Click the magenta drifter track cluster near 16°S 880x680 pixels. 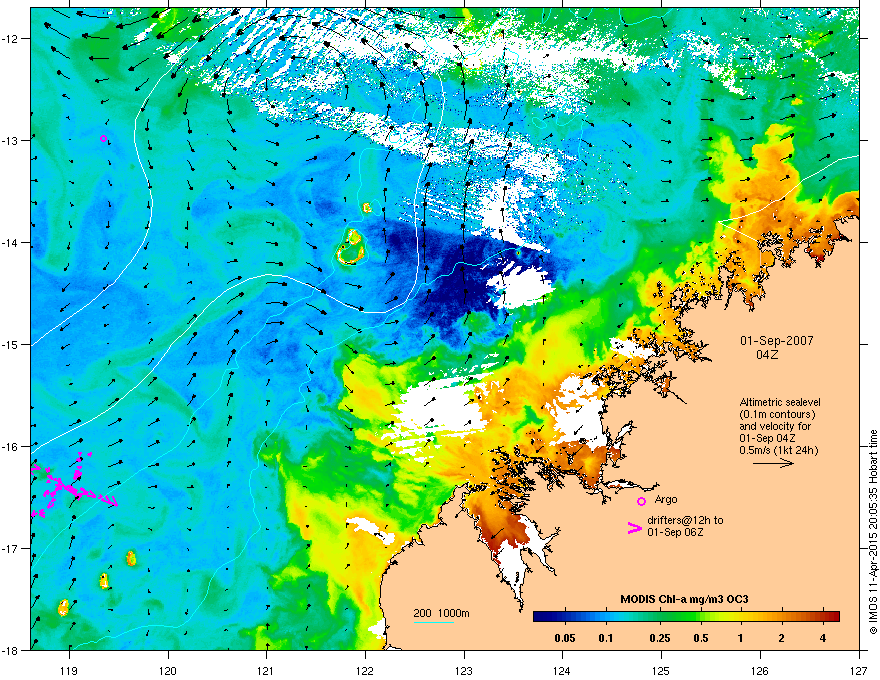[73, 483]
